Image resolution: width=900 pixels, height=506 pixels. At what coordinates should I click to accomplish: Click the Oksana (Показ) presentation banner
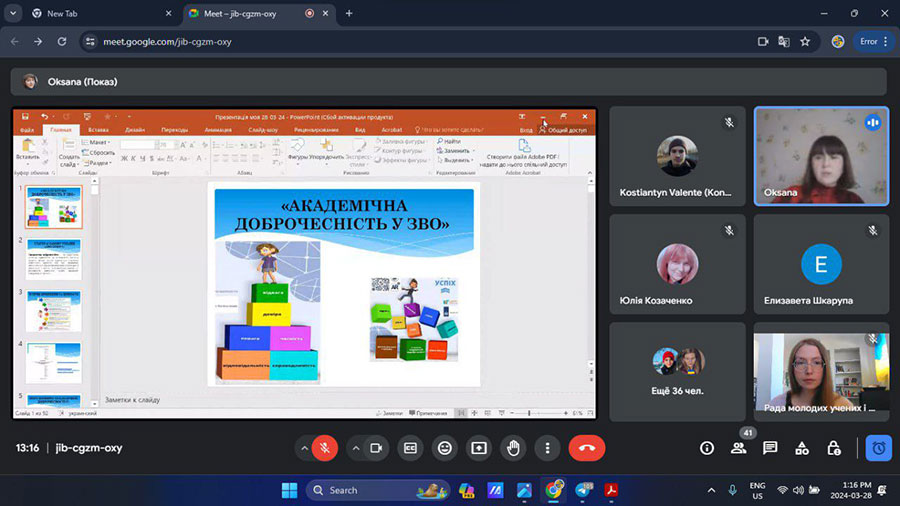pyautogui.click(x=448, y=82)
